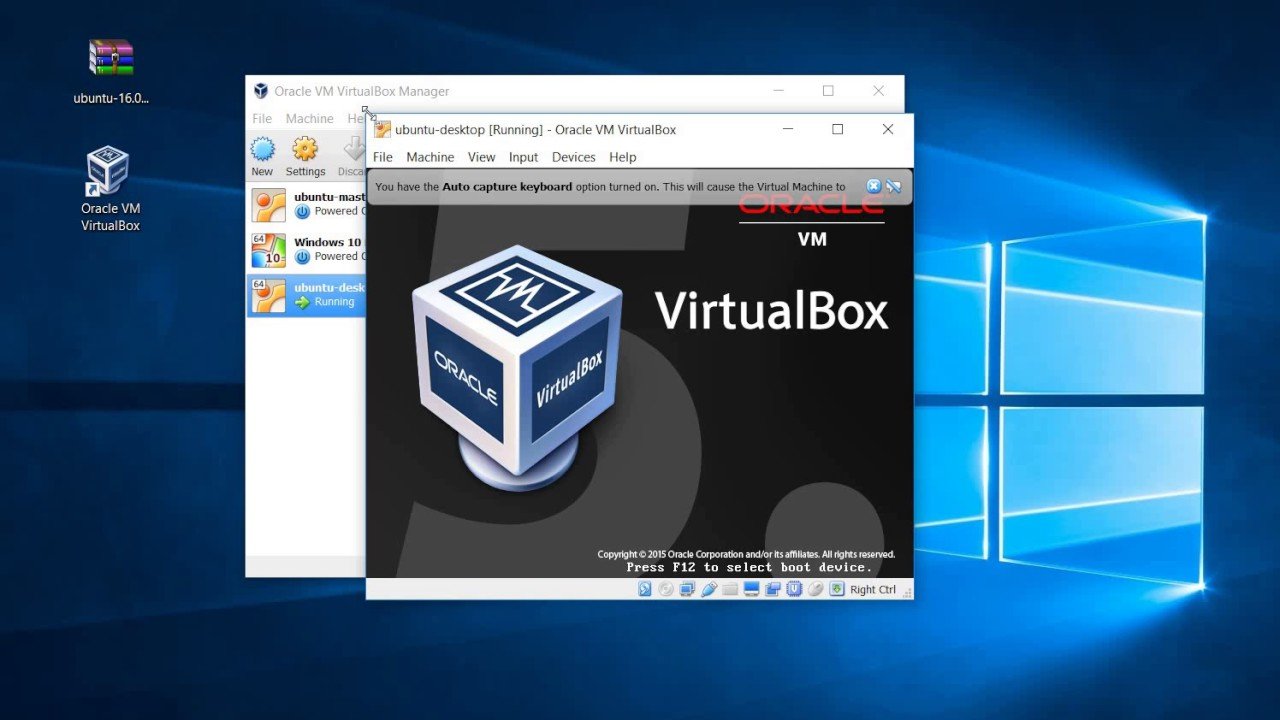The height and width of the screenshot is (720, 1280).
Task: Open the Machine menu in VirtualBox Manager
Action: [309, 118]
